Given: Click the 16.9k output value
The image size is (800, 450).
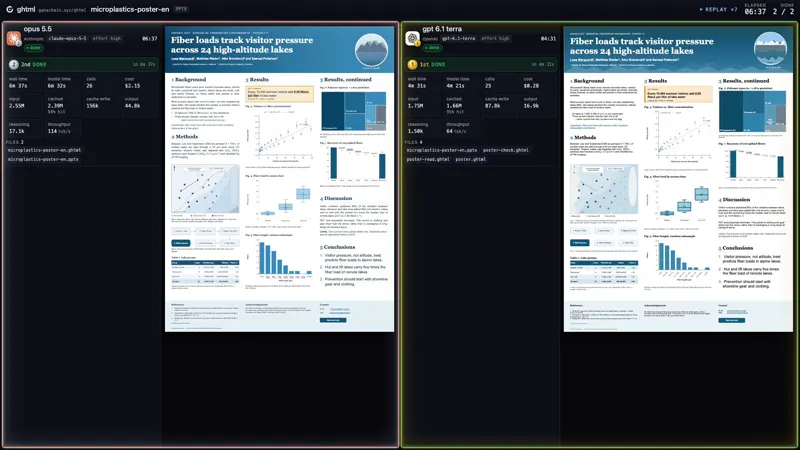Looking at the screenshot, I should click(x=531, y=106).
